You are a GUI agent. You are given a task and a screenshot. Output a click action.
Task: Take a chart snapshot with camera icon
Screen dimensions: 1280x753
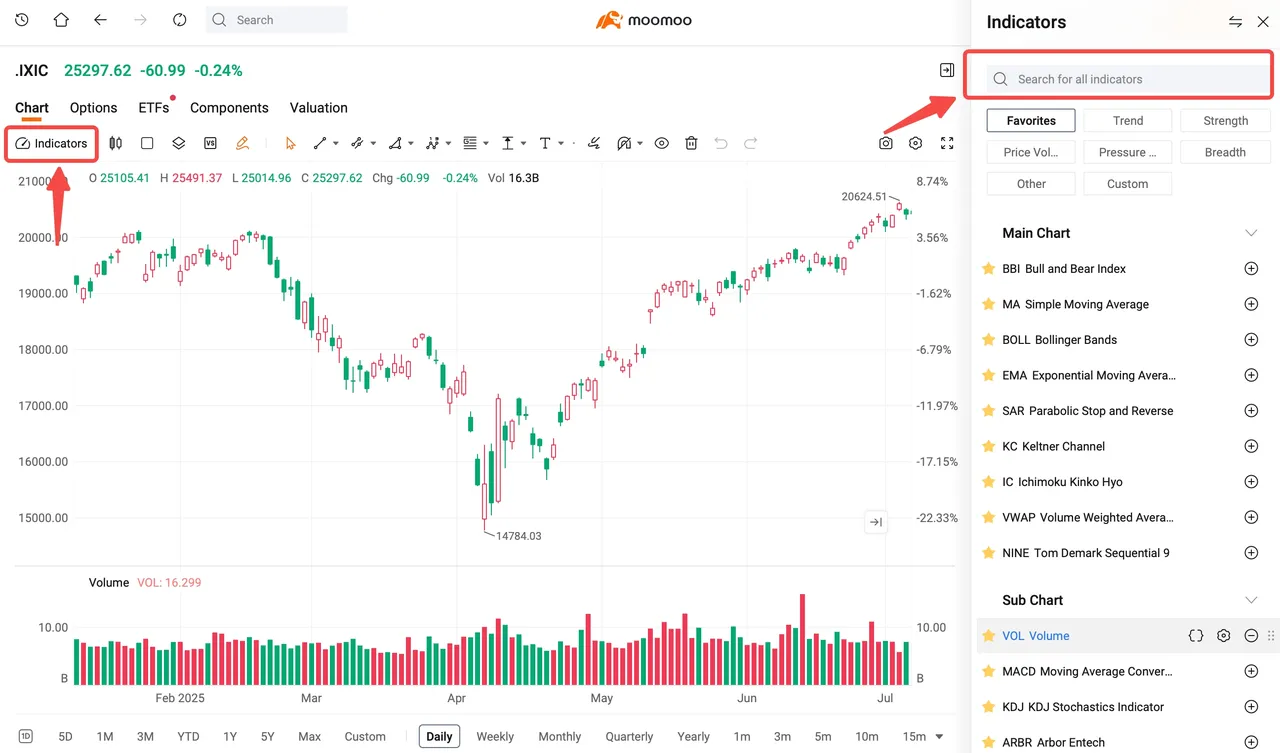(886, 143)
